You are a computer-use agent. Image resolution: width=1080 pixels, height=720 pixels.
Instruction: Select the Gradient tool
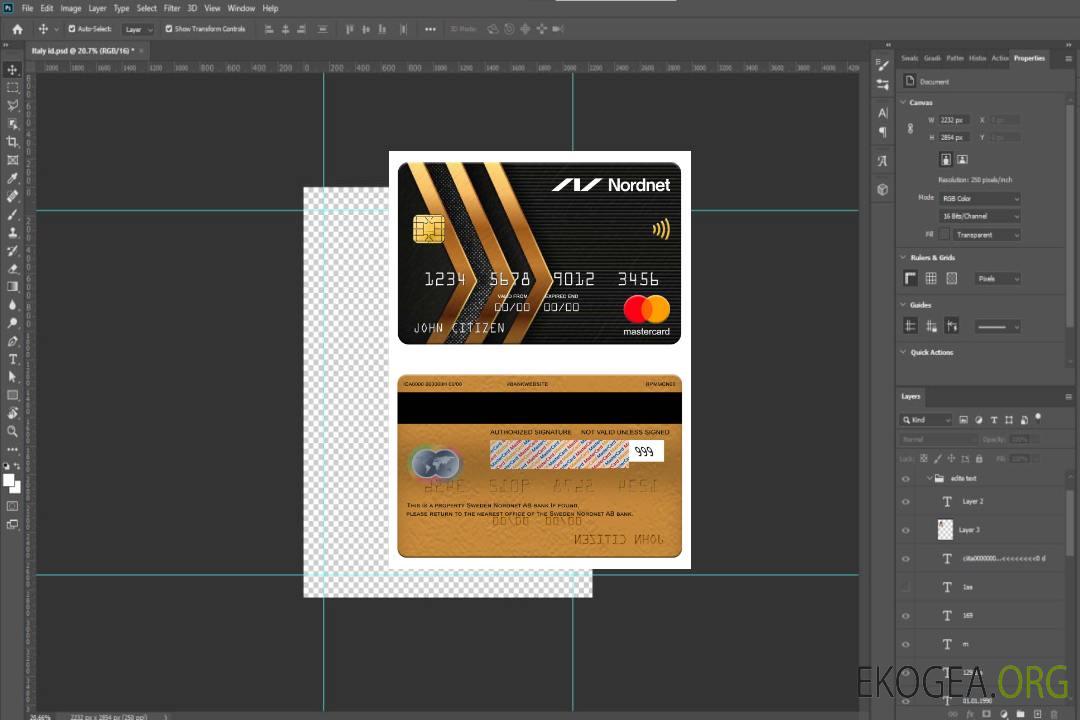(x=12, y=287)
